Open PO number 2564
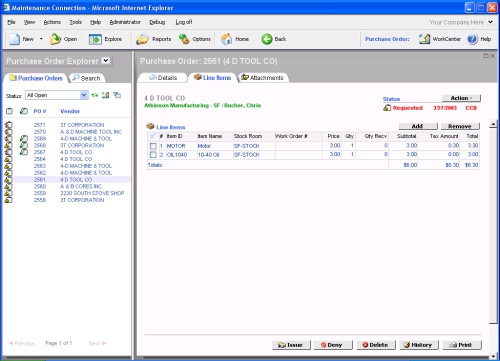The image size is (500, 361). point(40,159)
